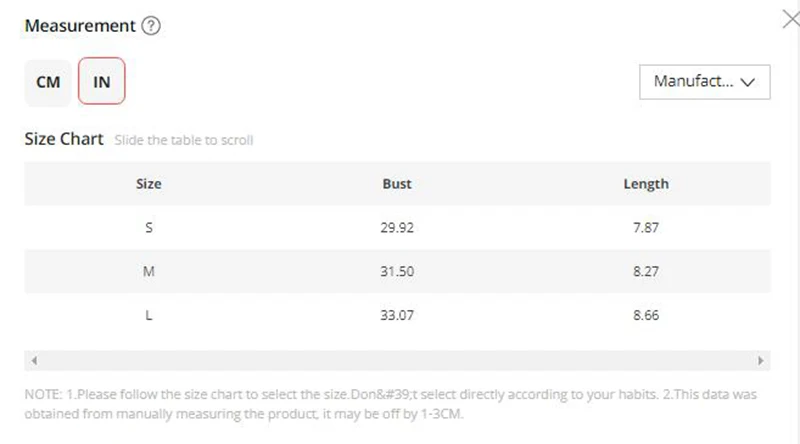Select the L size row
The image size is (800, 444).
click(x=397, y=315)
